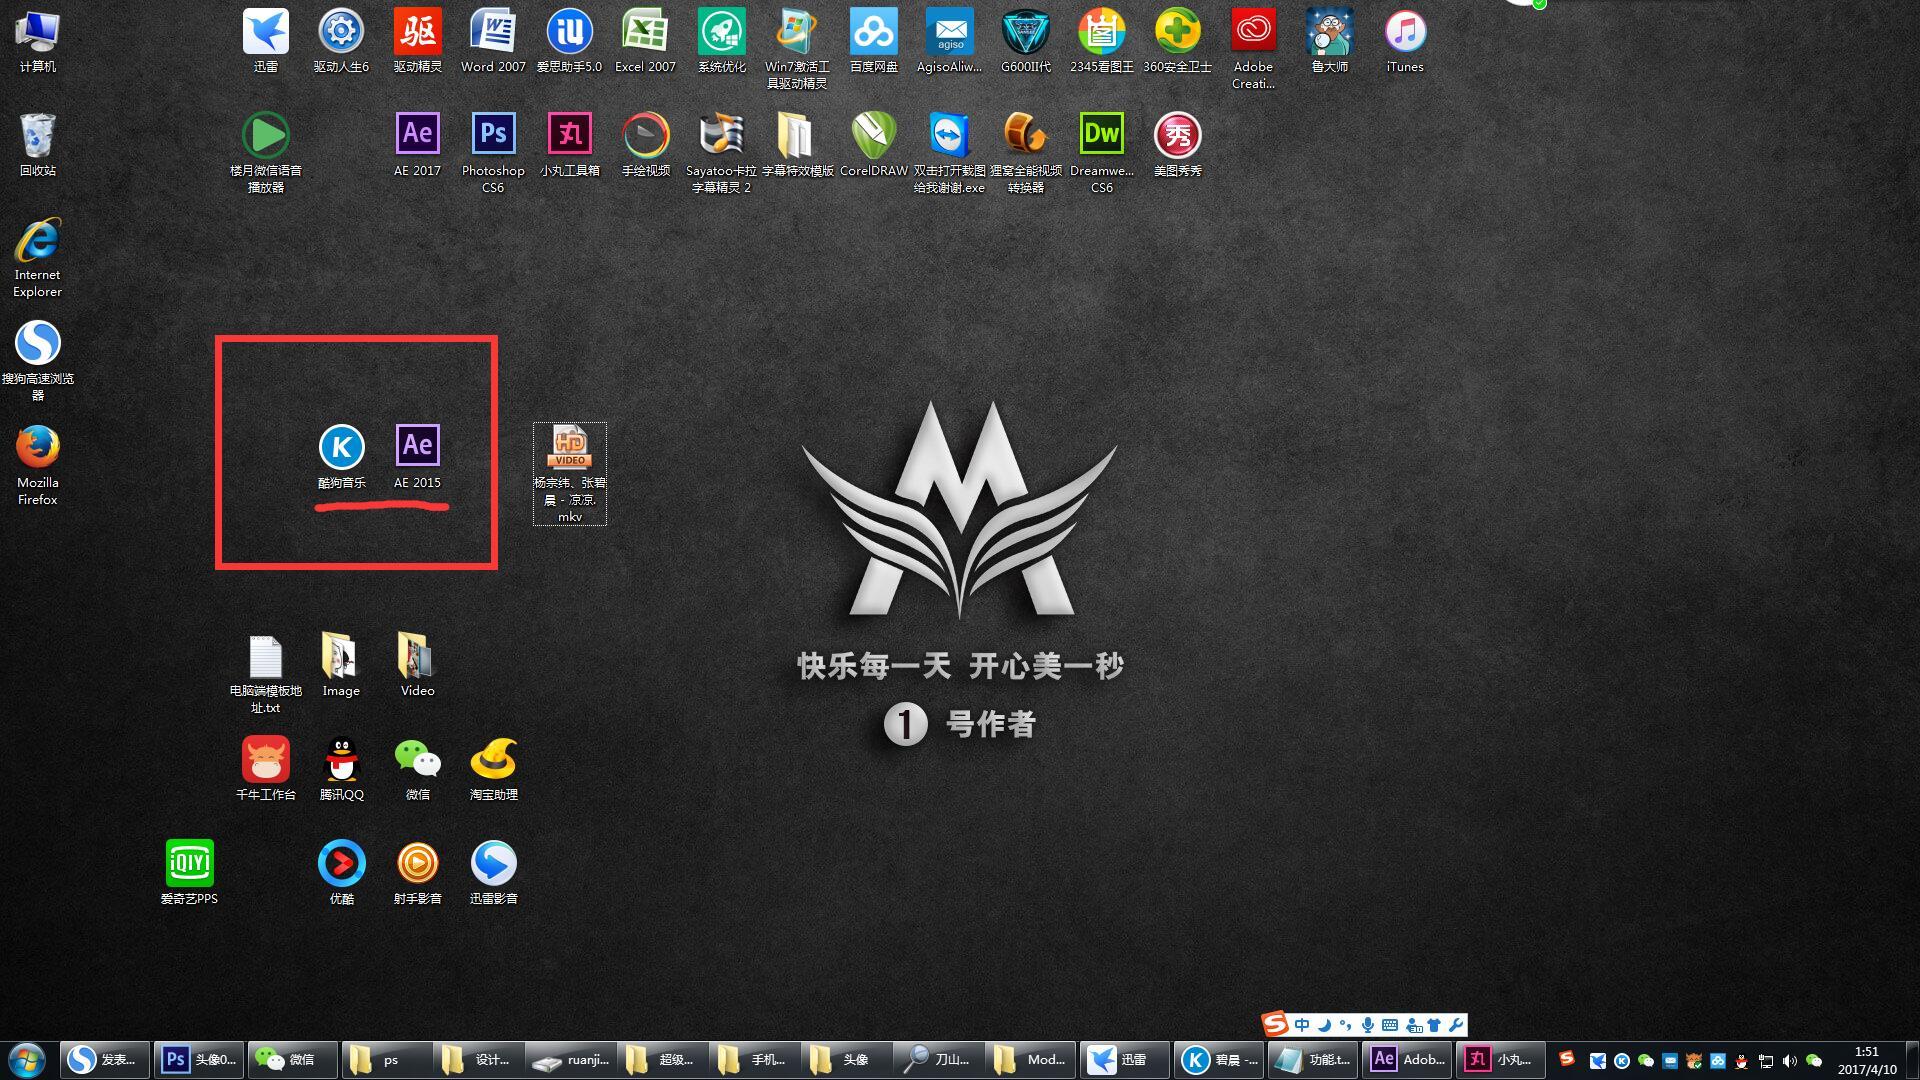Select 回收站 recycle bin icon
This screenshot has width=1920, height=1080.
[x=37, y=145]
